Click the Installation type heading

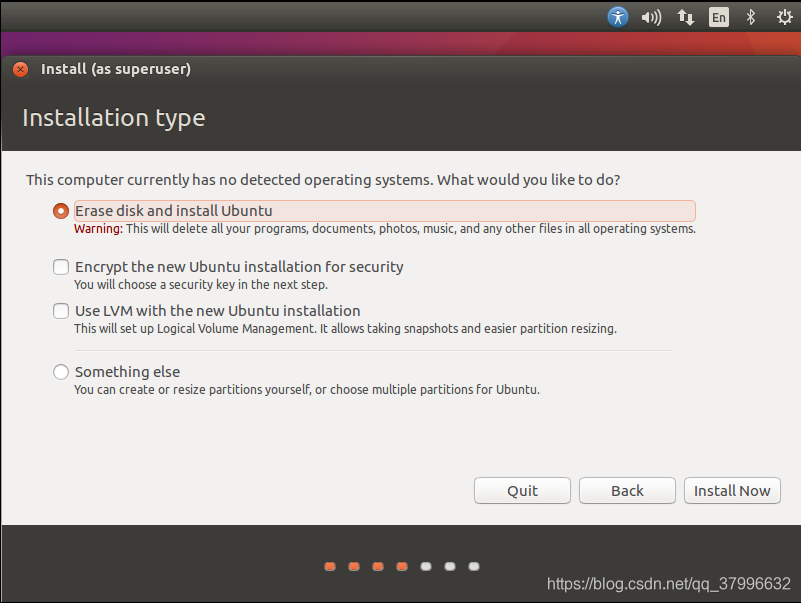pos(113,118)
